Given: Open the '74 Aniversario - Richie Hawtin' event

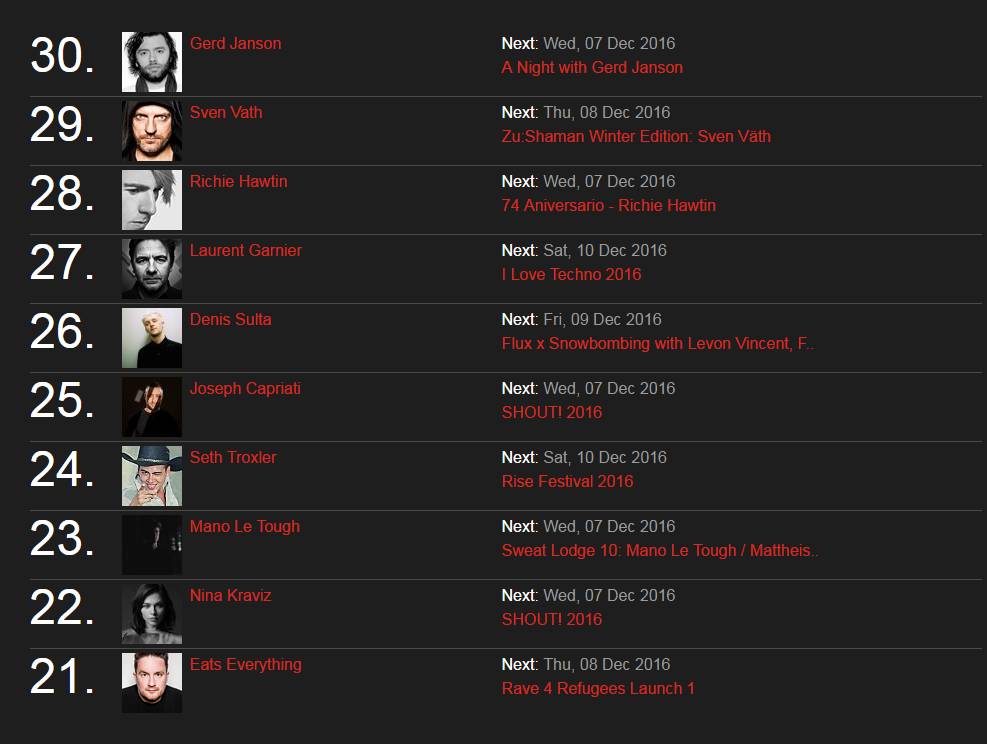Looking at the screenshot, I should click(x=609, y=205).
